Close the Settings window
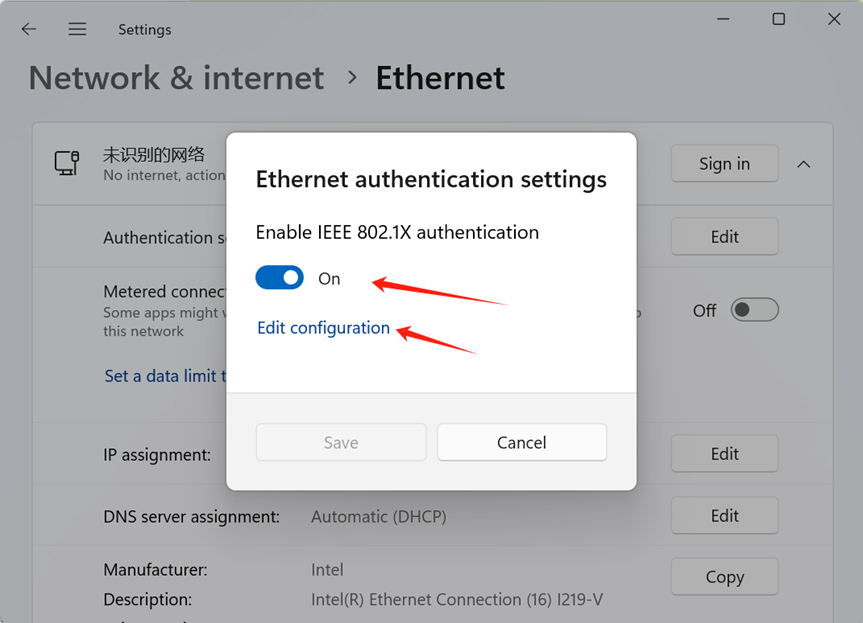This screenshot has width=863, height=623. point(834,19)
